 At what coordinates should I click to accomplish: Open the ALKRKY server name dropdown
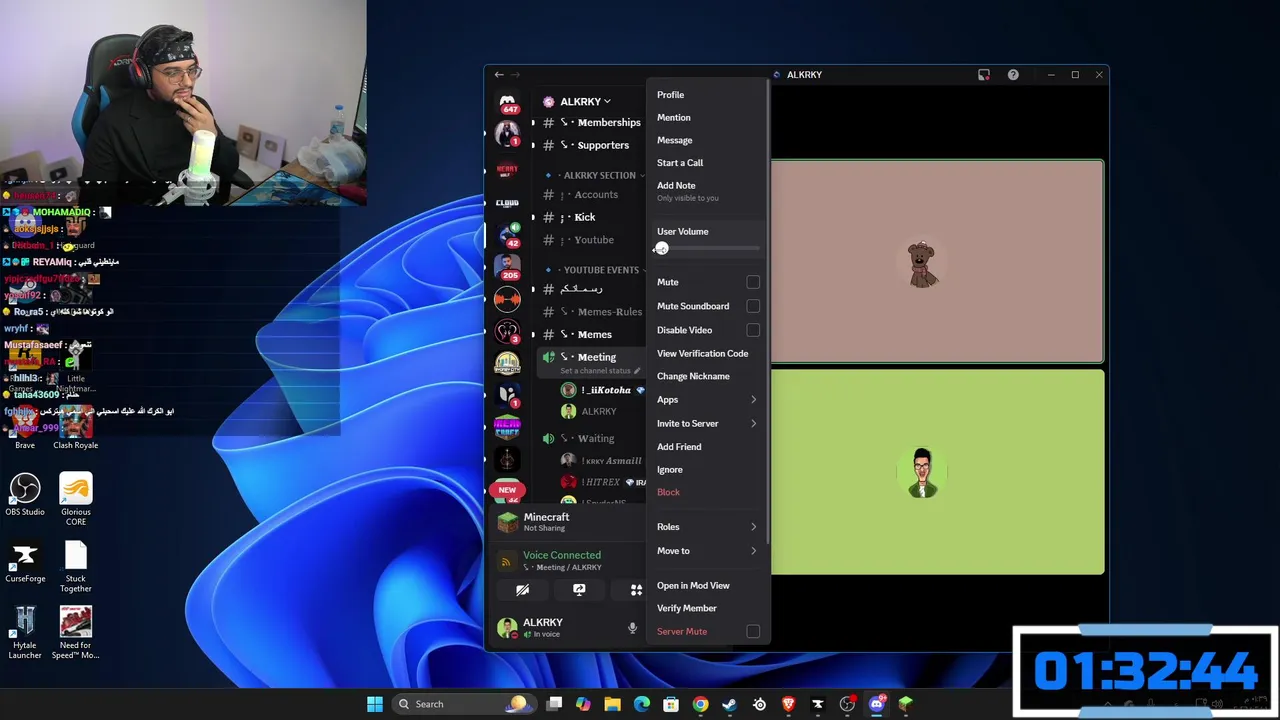[x=585, y=101]
